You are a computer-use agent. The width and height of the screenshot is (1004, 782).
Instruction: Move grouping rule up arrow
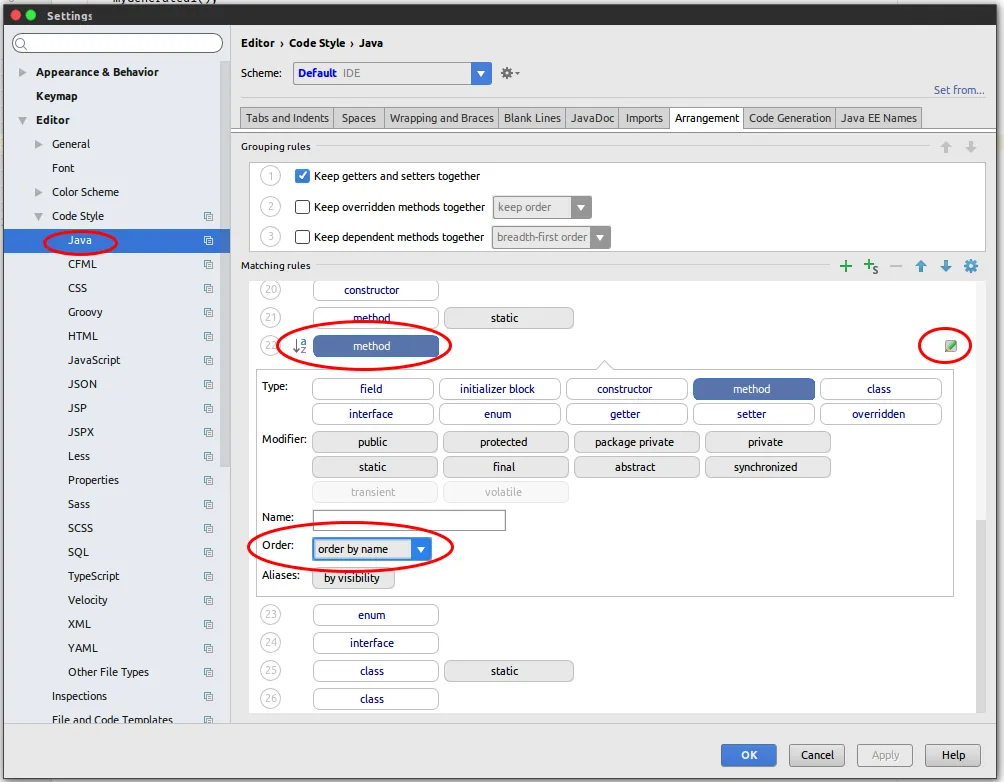[x=946, y=147]
